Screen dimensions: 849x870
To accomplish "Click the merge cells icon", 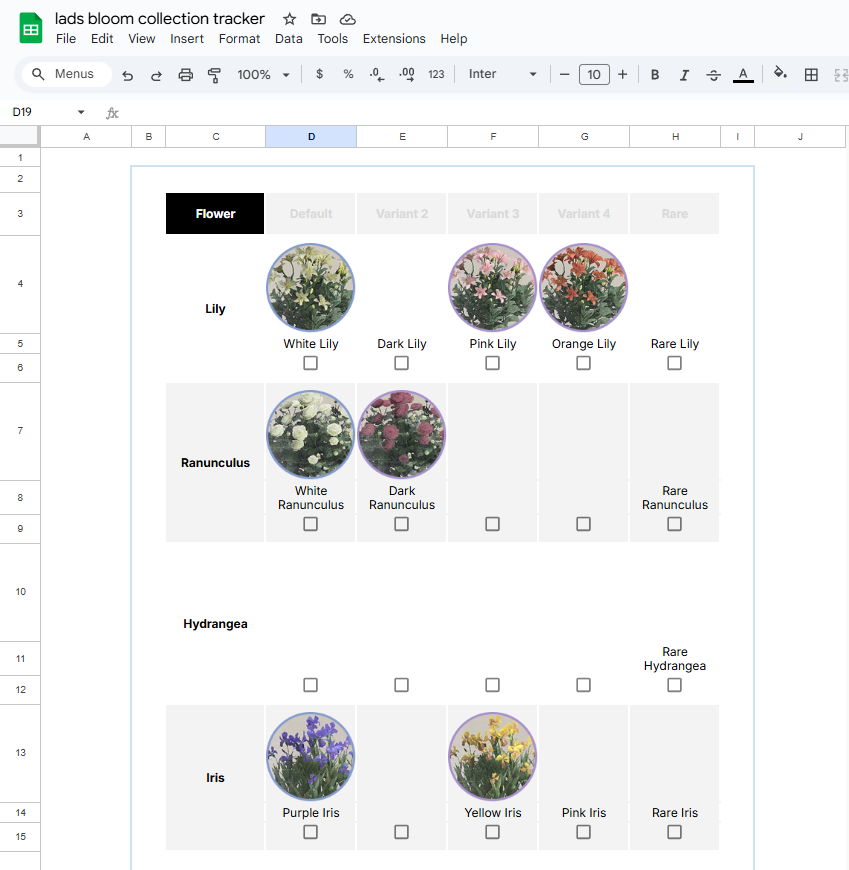I will 841,74.
